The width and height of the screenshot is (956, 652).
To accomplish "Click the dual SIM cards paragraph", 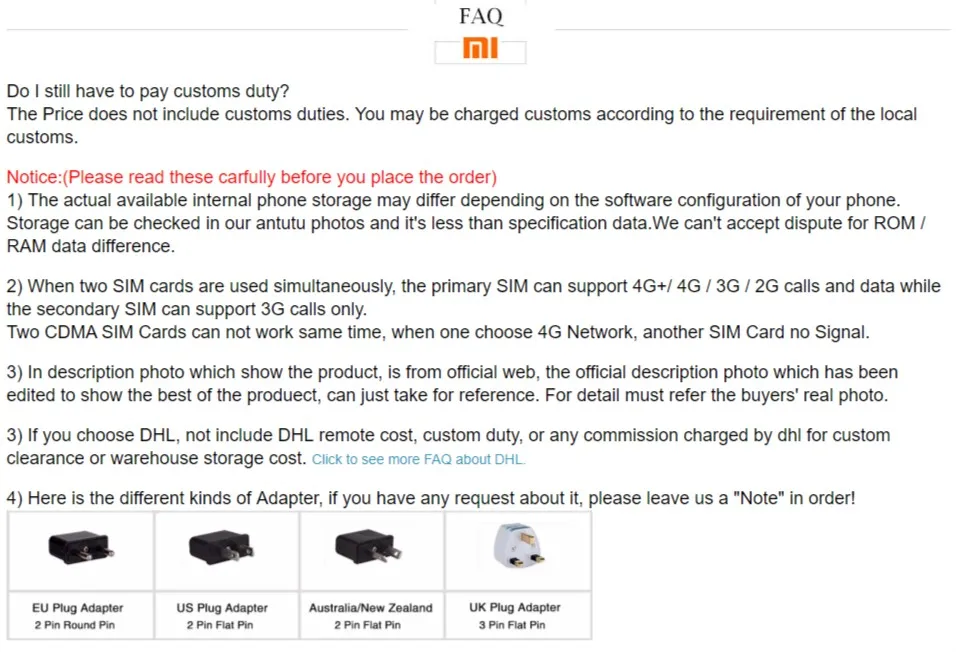I will click(x=474, y=309).
